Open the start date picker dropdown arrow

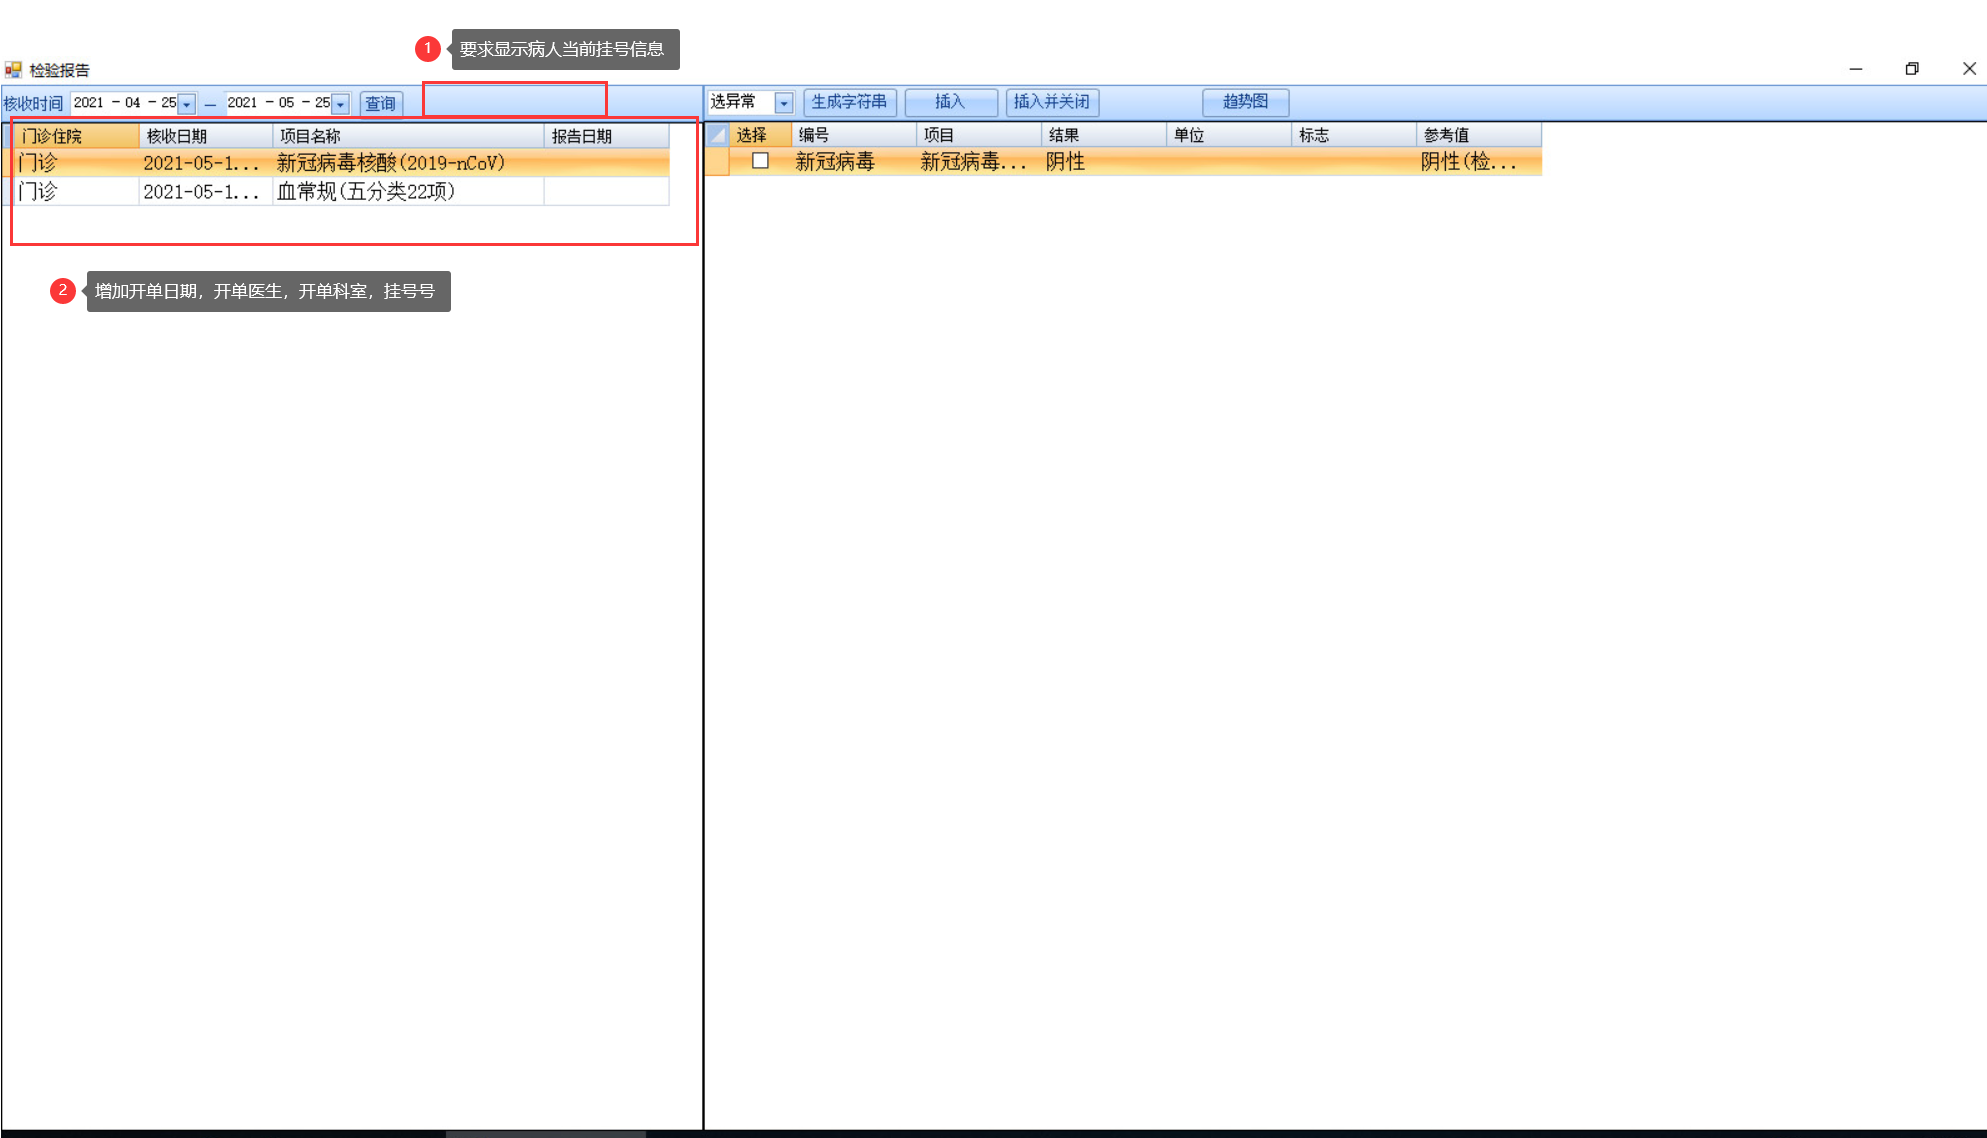tap(187, 104)
